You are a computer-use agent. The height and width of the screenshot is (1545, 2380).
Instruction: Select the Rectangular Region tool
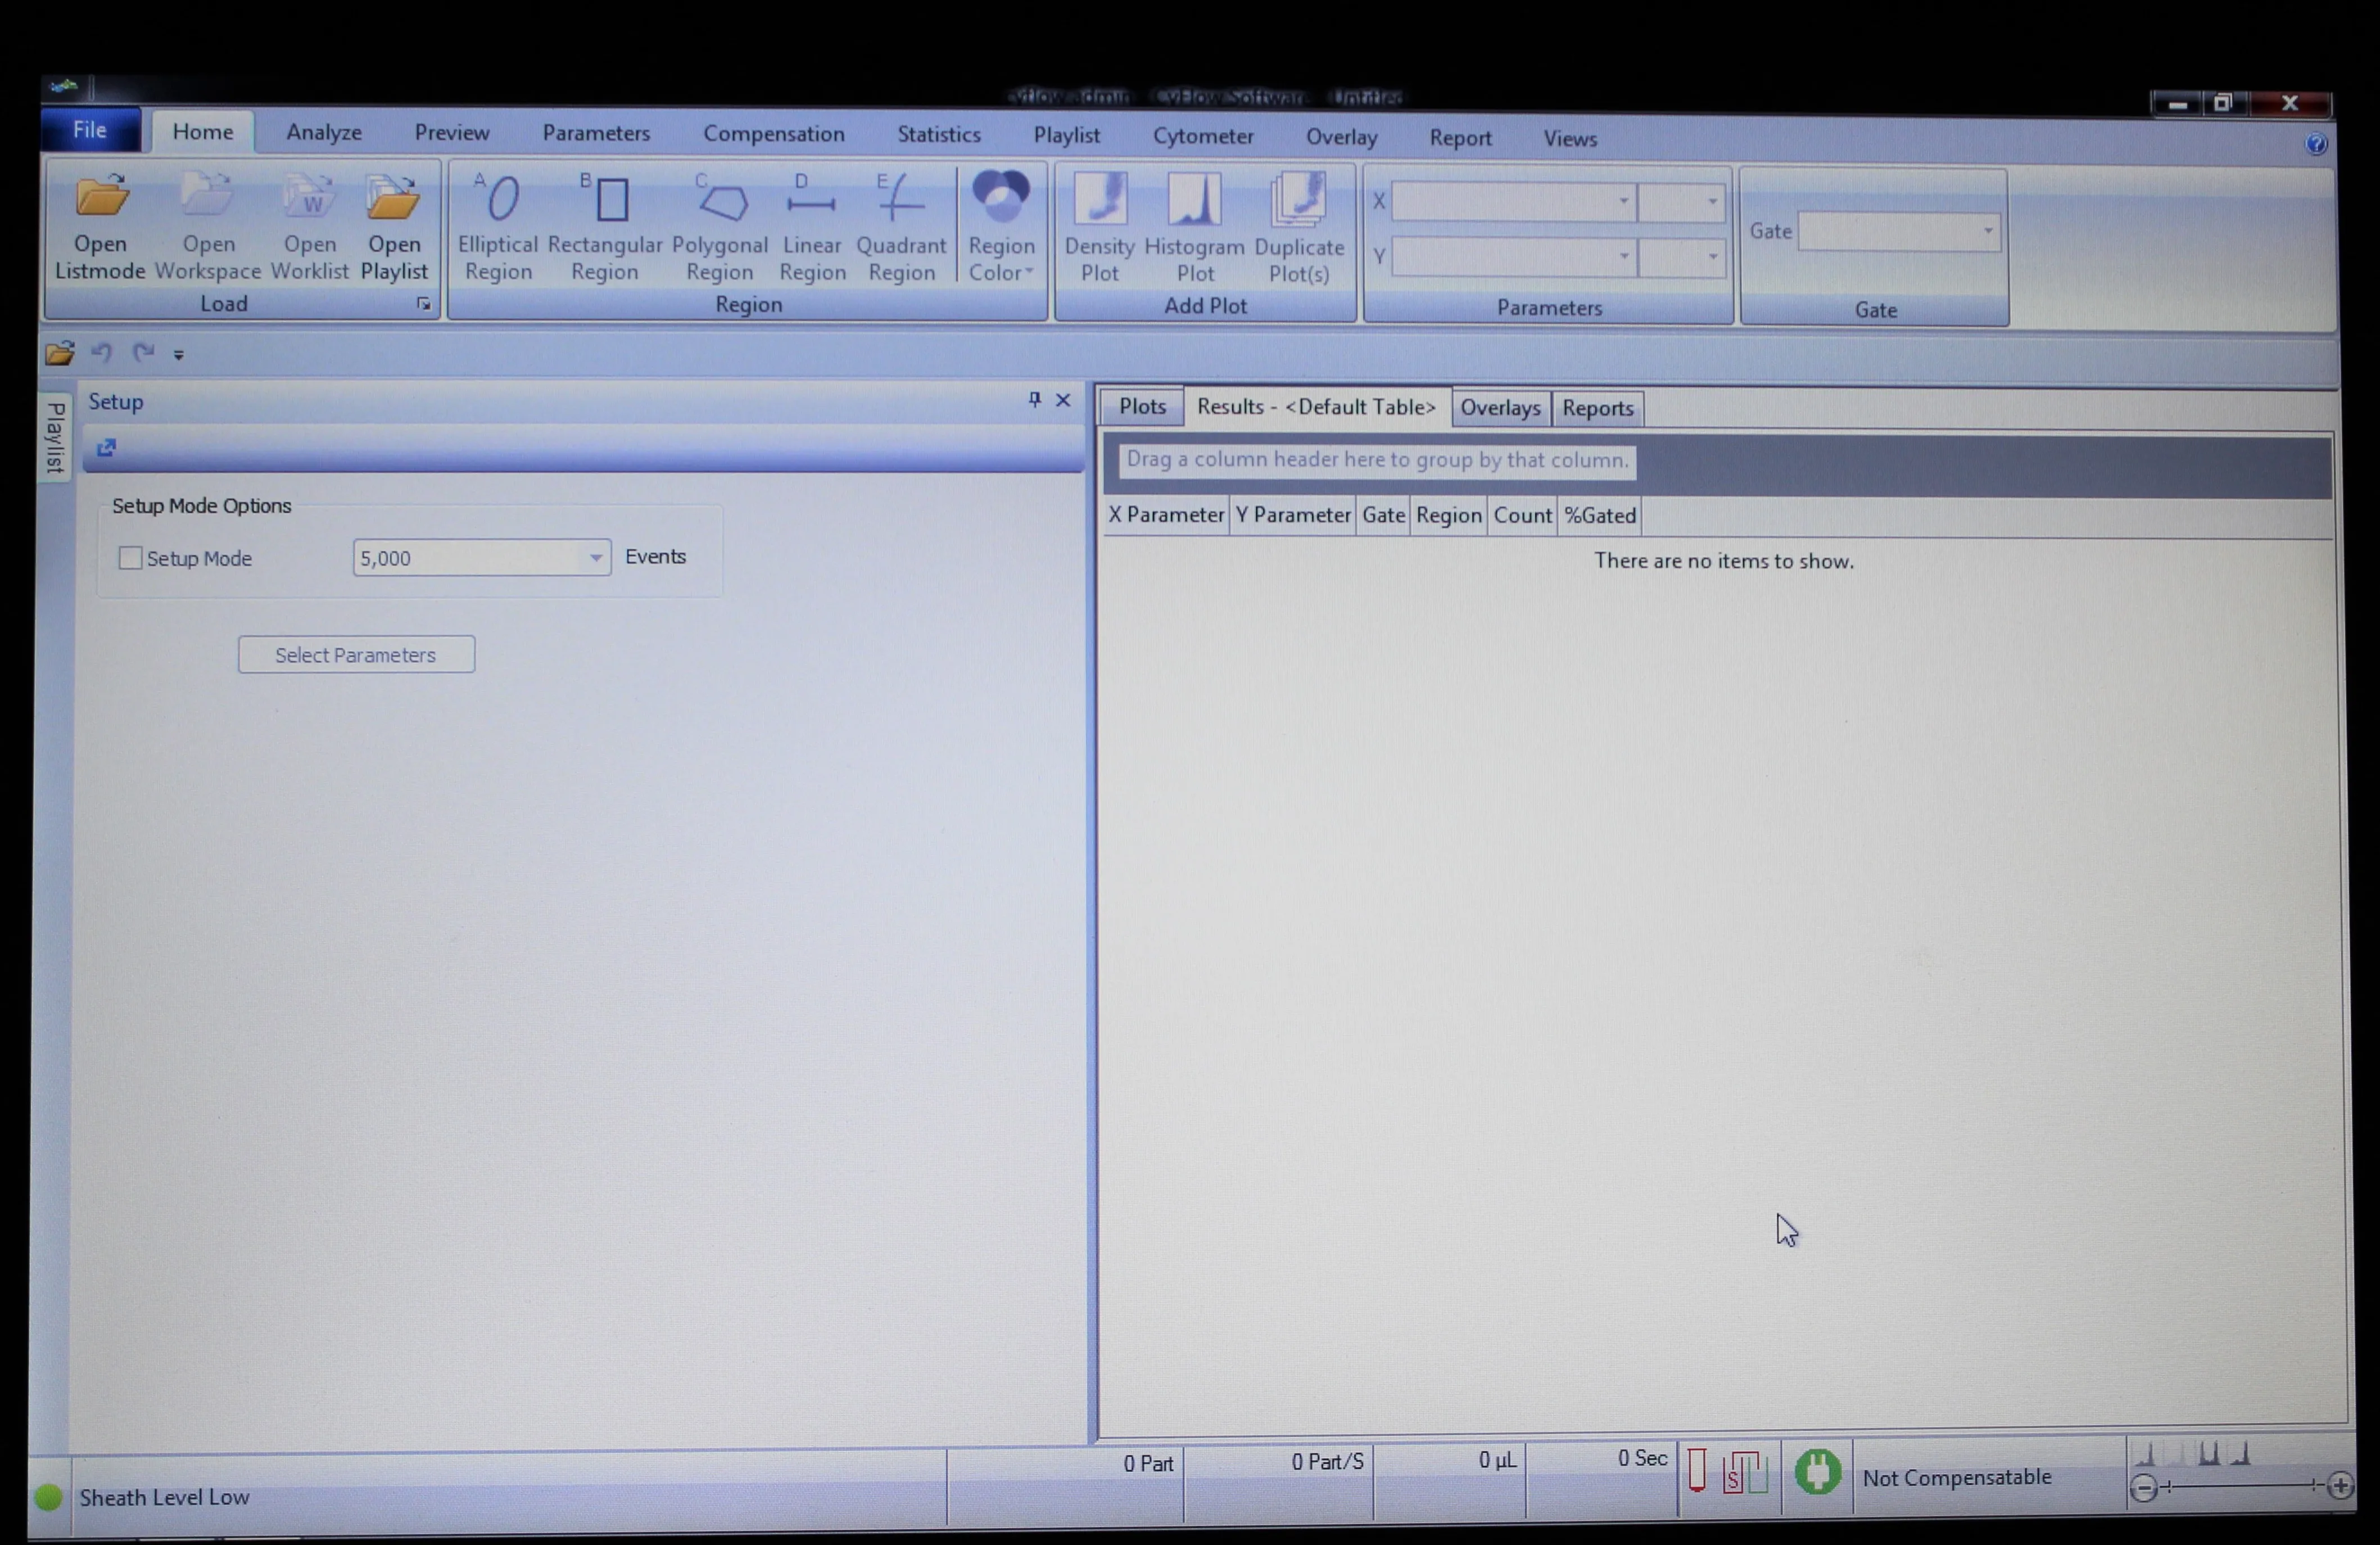(x=605, y=228)
